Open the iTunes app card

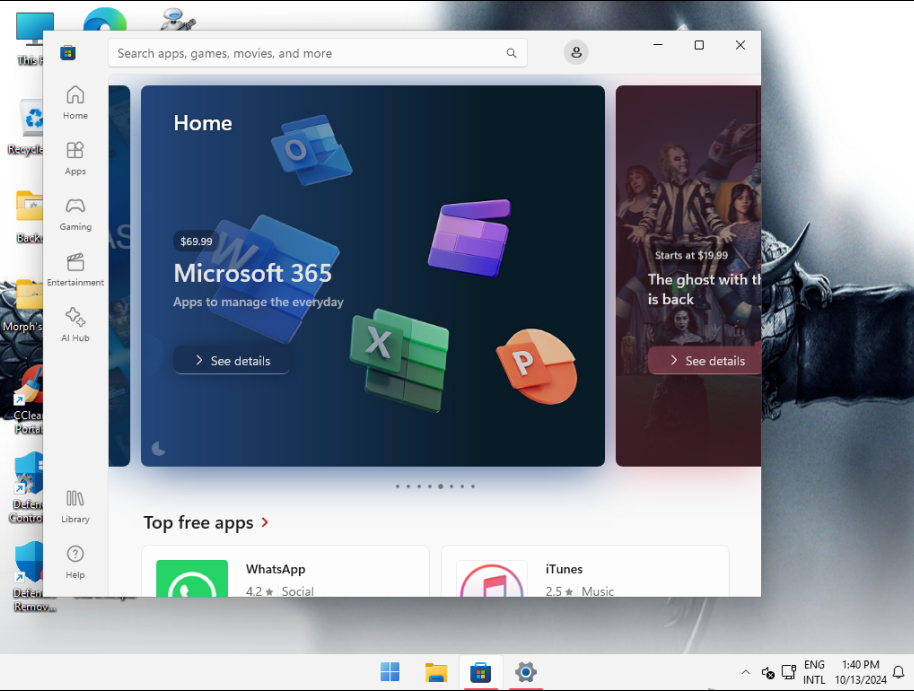tap(585, 571)
